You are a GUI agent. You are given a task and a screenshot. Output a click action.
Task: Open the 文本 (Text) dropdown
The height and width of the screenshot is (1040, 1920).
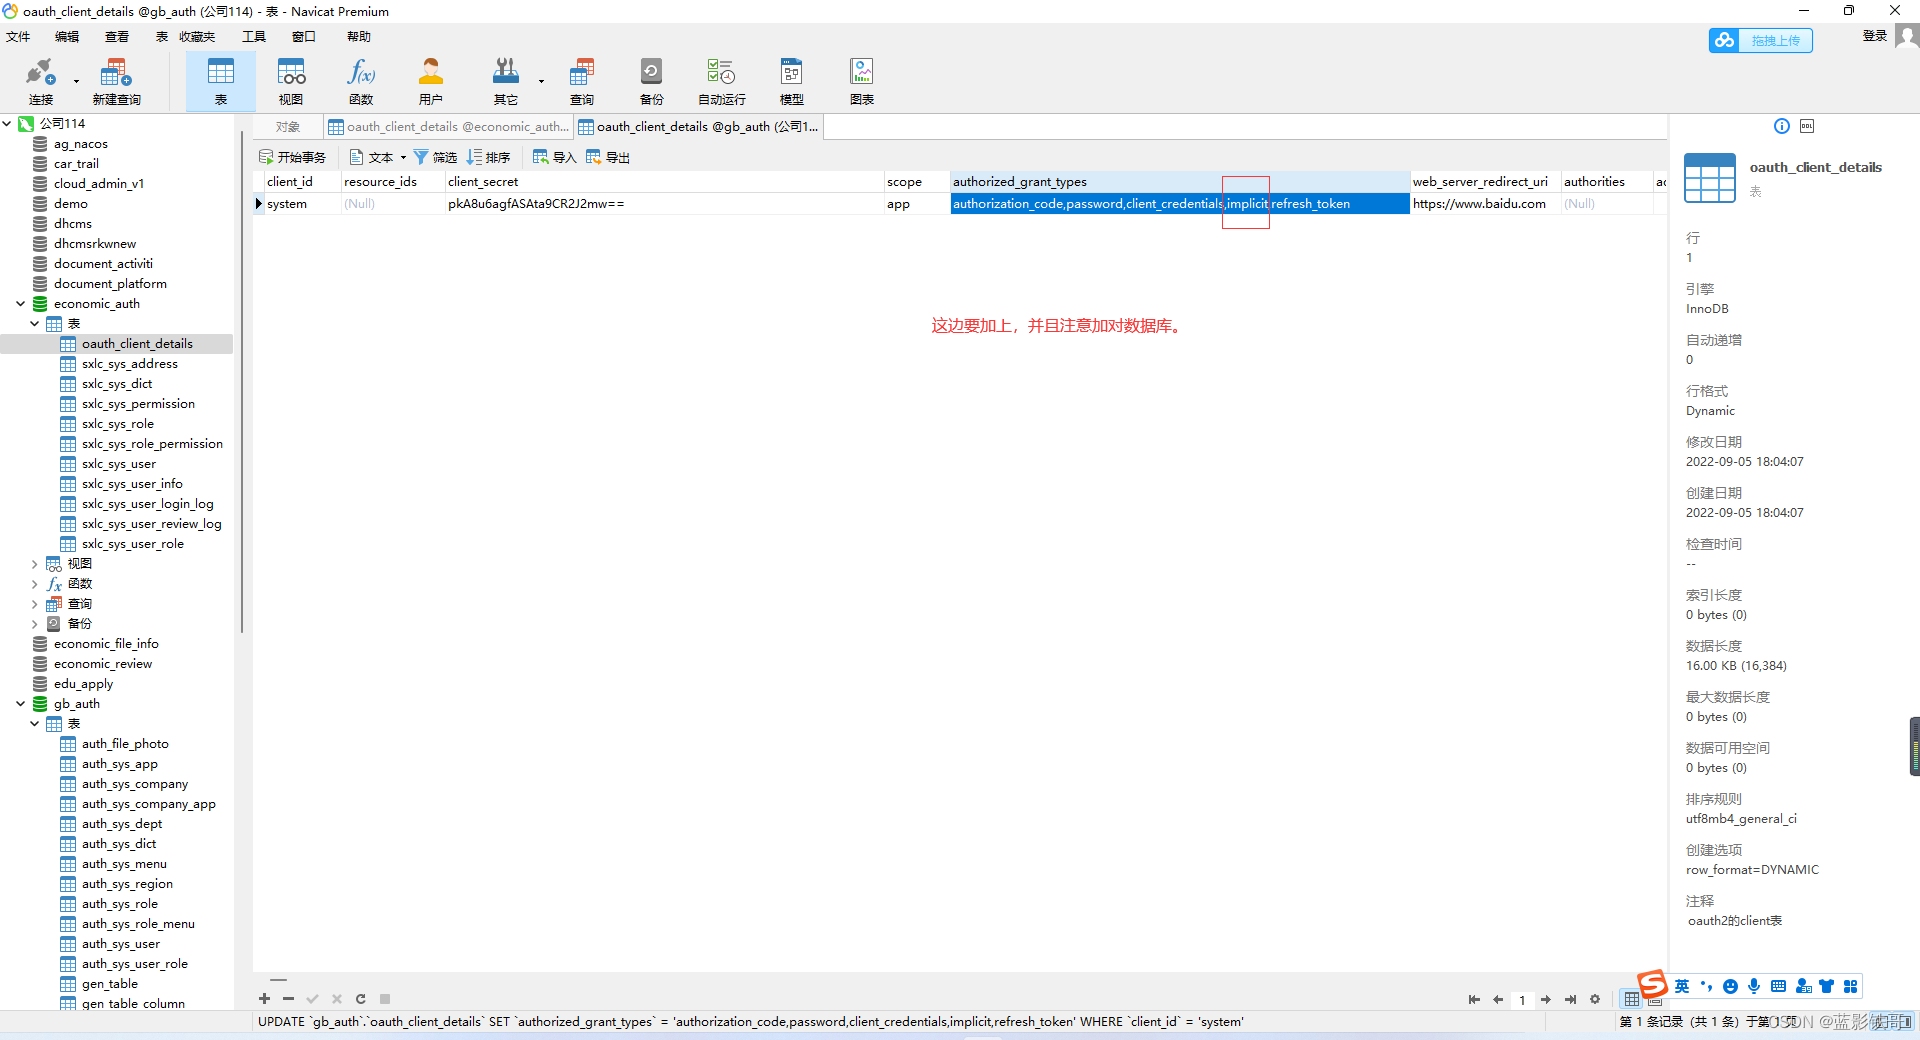pyautogui.click(x=378, y=157)
